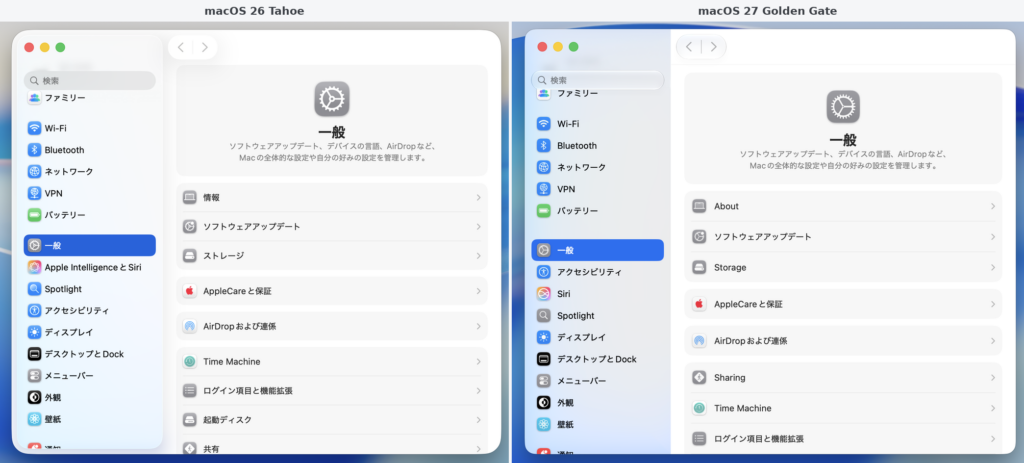This screenshot has height=463, width=1024.
Task: Open ファミリー in Tahoe sidebar
Action: 89,98
